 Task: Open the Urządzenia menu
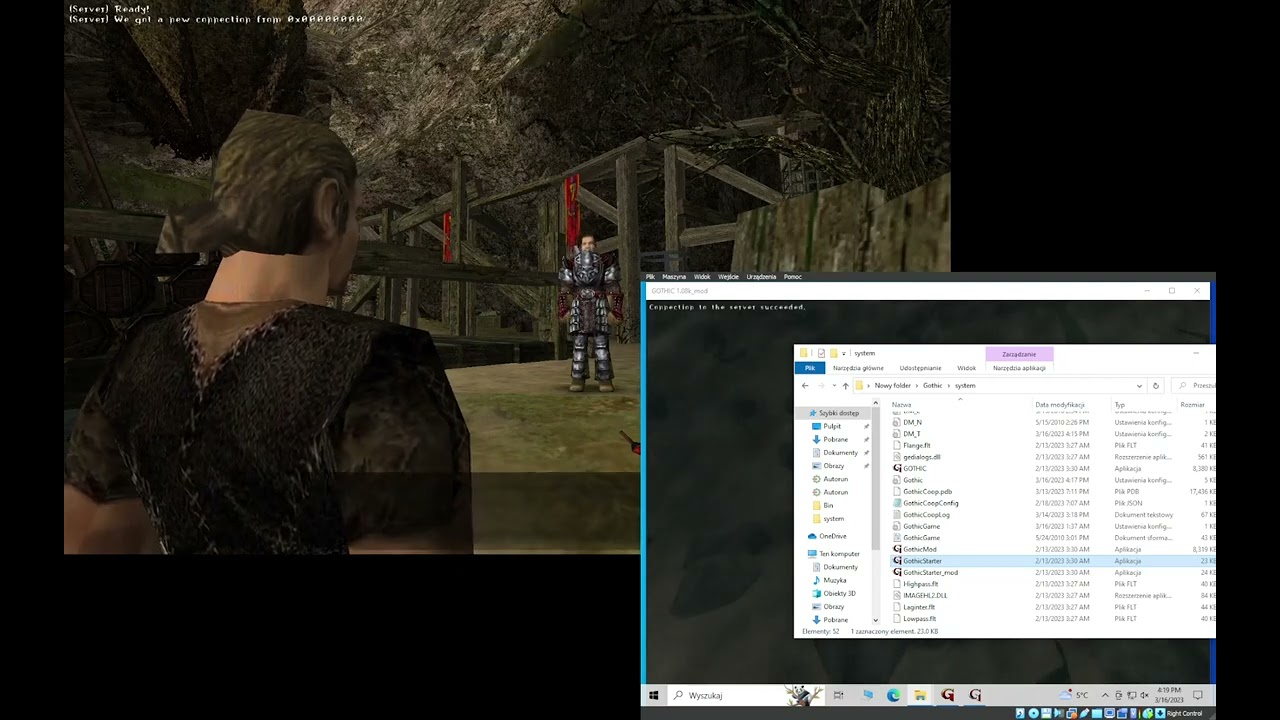[761, 277]
